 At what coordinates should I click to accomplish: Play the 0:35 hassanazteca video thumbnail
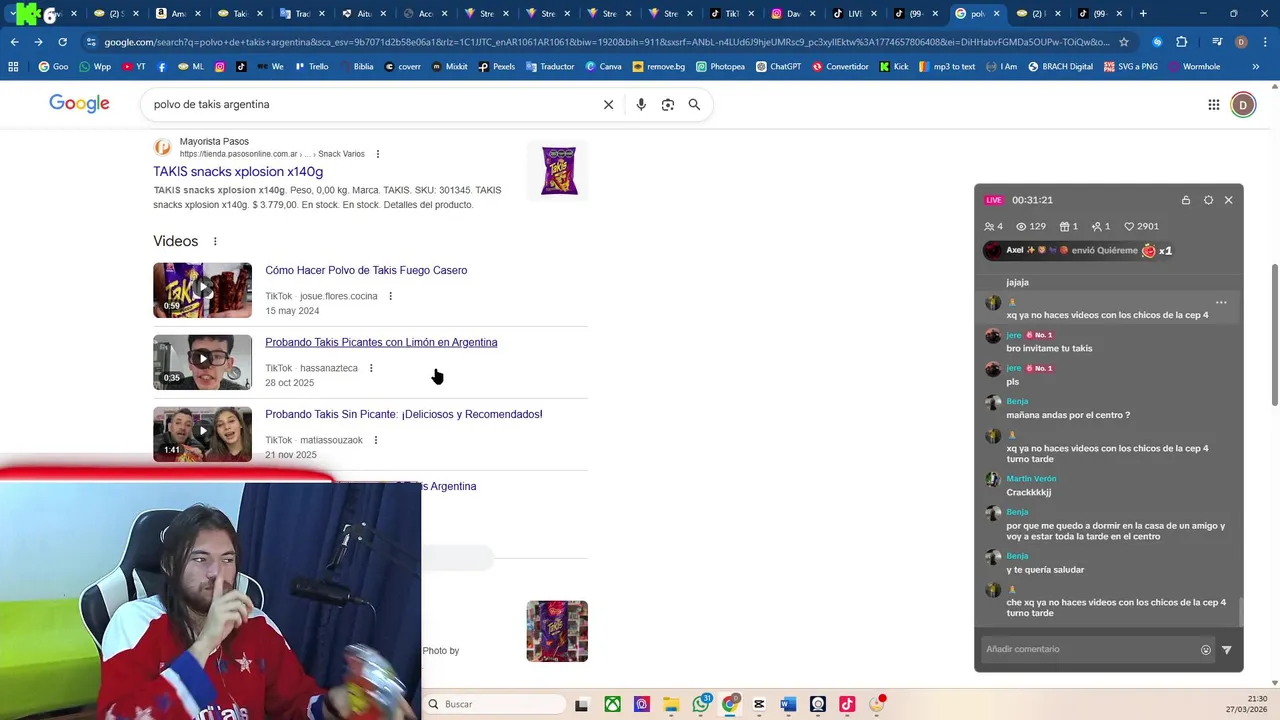202,362
